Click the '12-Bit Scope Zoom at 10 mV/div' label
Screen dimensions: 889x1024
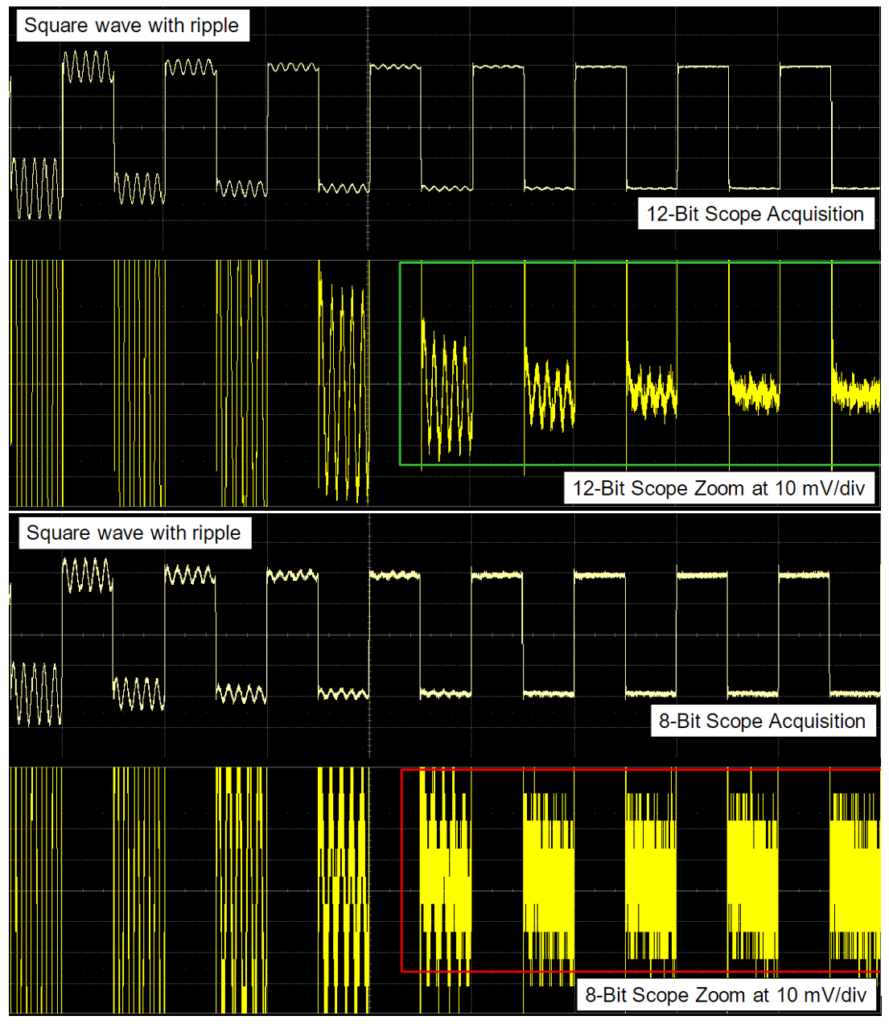coord(721,489)
